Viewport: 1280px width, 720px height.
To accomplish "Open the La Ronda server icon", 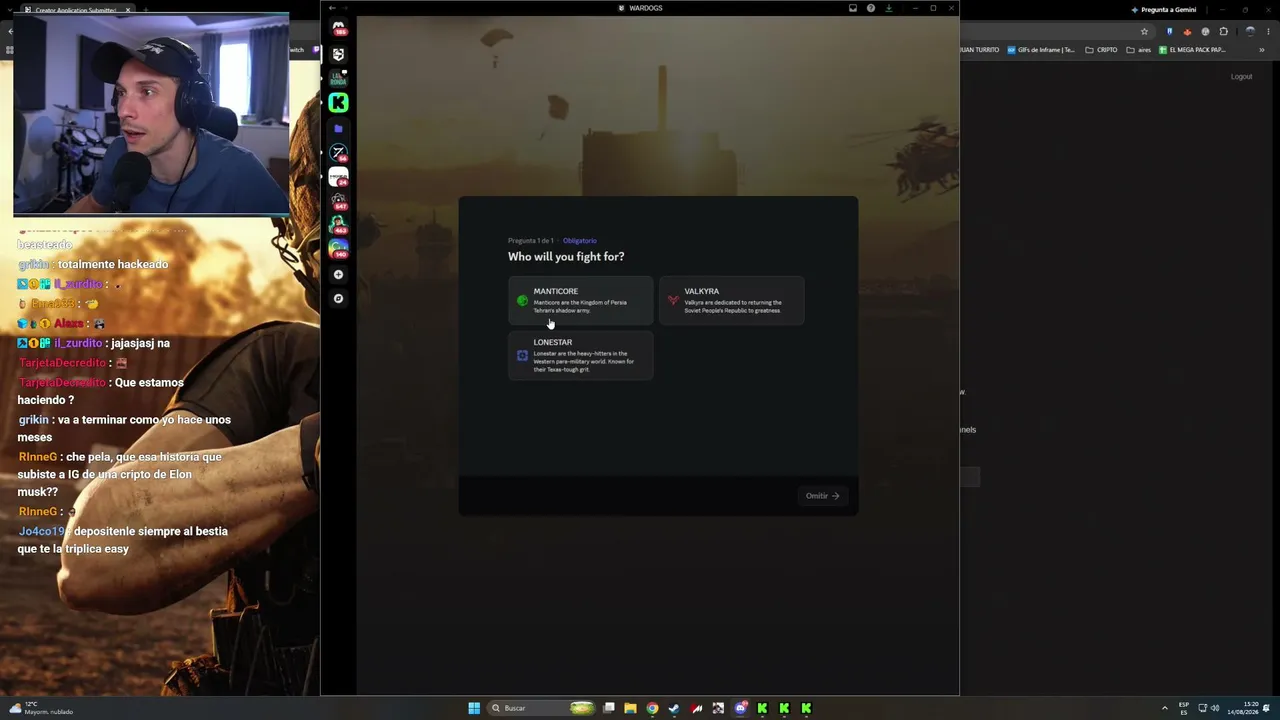I will pos(339,78).
